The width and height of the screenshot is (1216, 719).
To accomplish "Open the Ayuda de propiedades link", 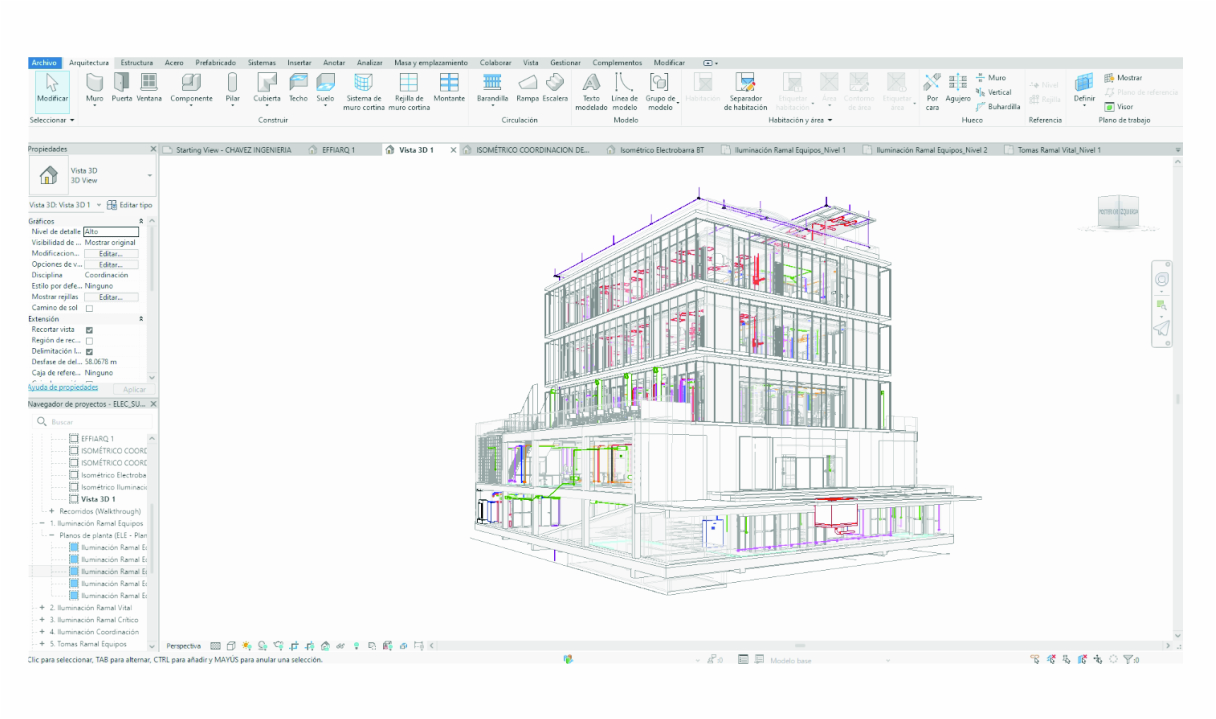I will click(x=63, y=387).
